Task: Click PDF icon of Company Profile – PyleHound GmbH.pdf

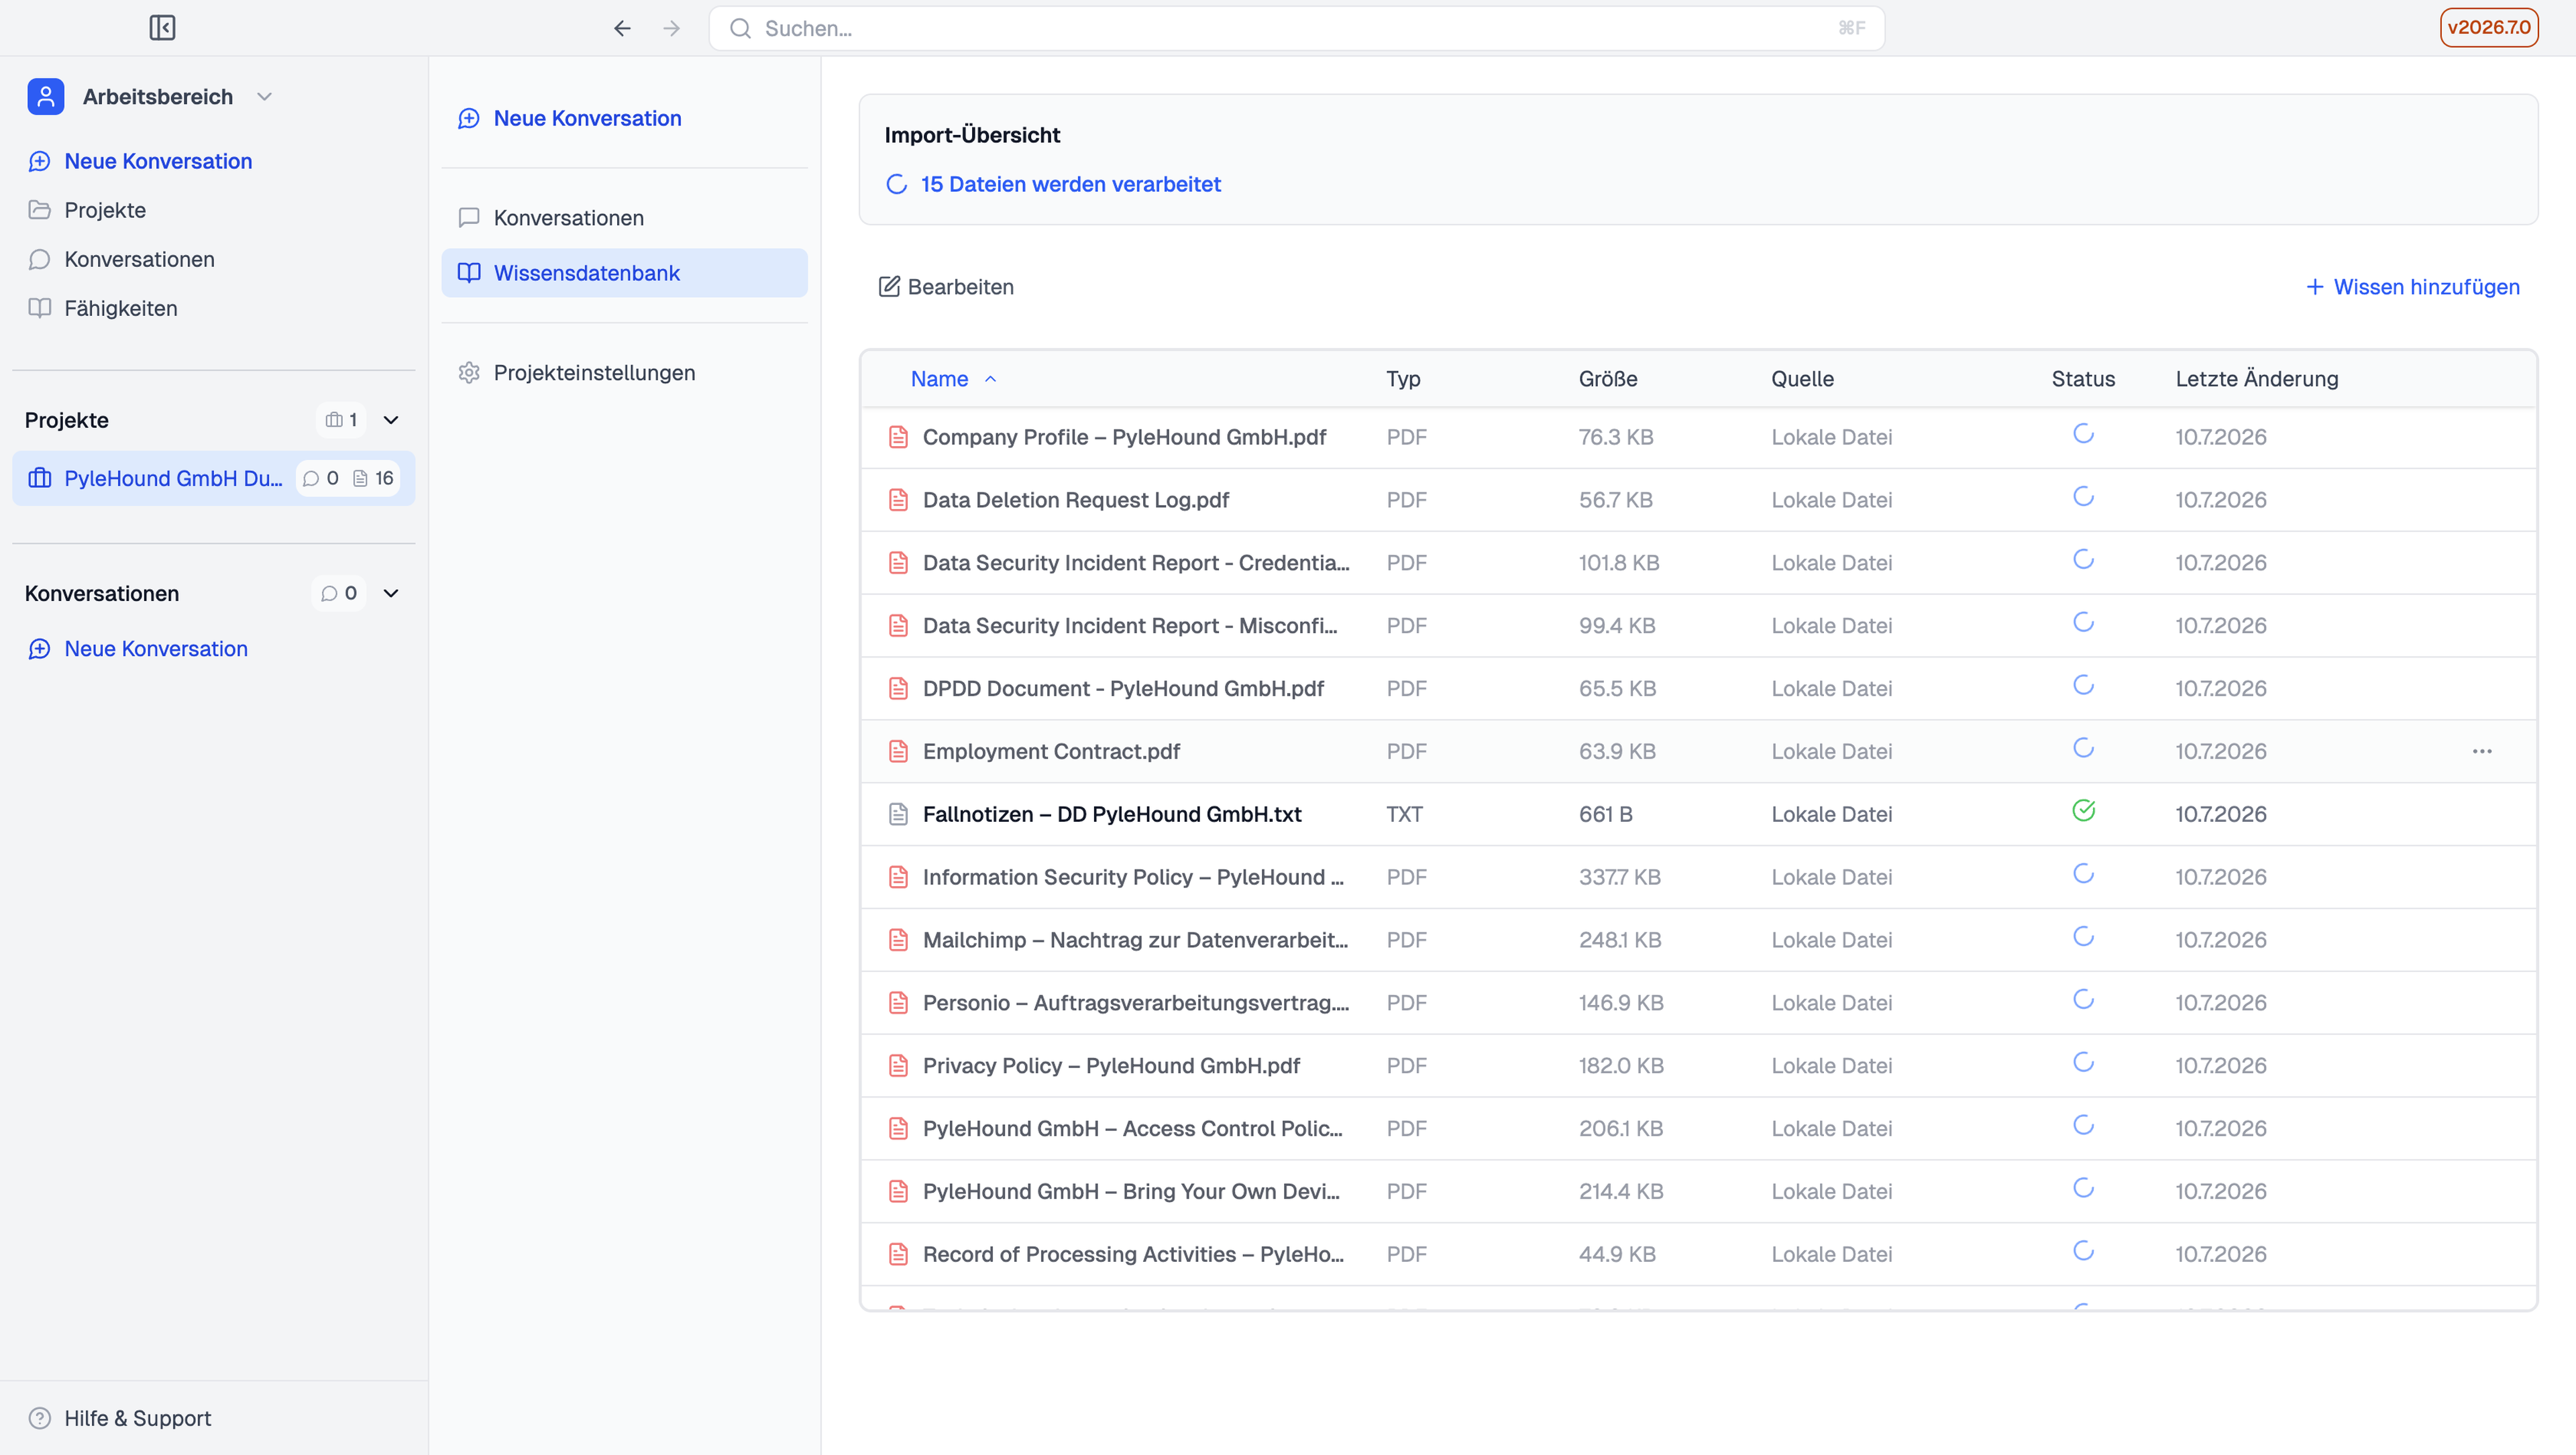Action: point(898,437)
